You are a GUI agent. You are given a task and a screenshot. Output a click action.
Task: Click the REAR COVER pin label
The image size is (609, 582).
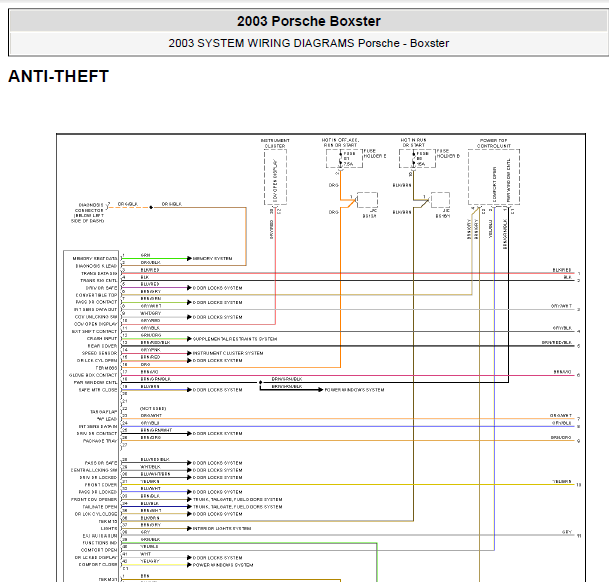[102, 346]
